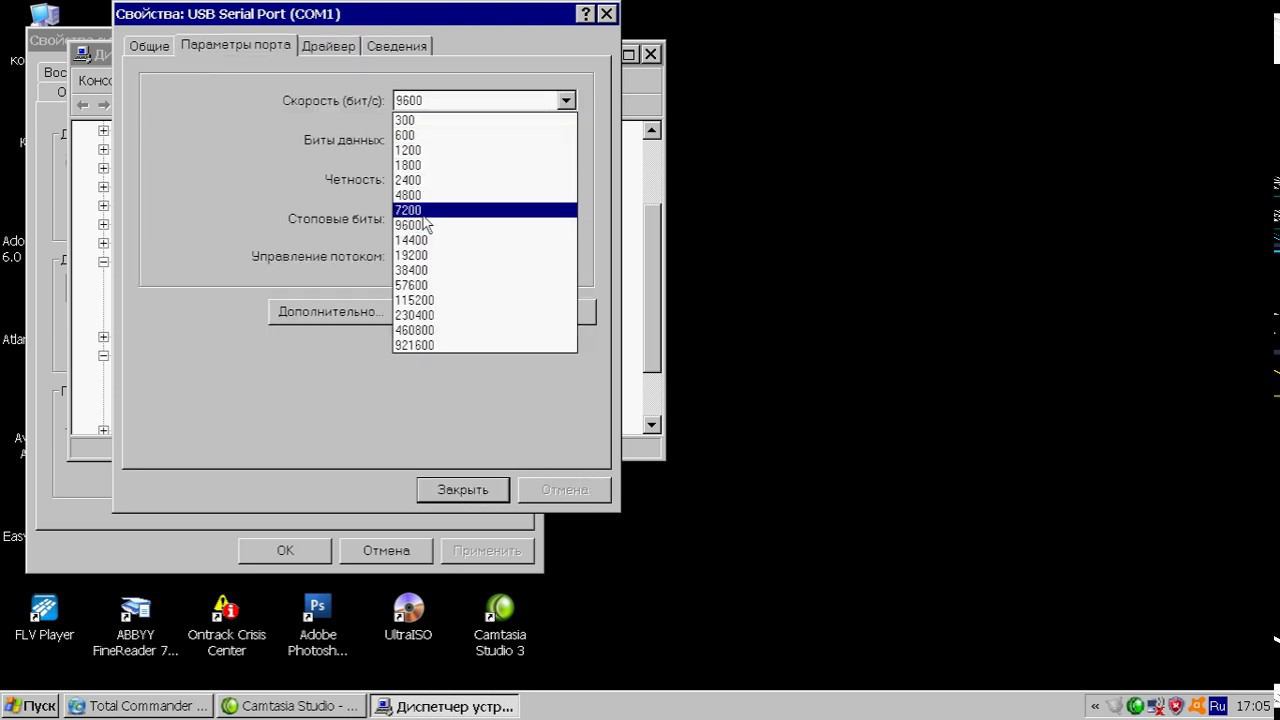
Task: Click the Управление потоком: label
Action: pos(318,257)
